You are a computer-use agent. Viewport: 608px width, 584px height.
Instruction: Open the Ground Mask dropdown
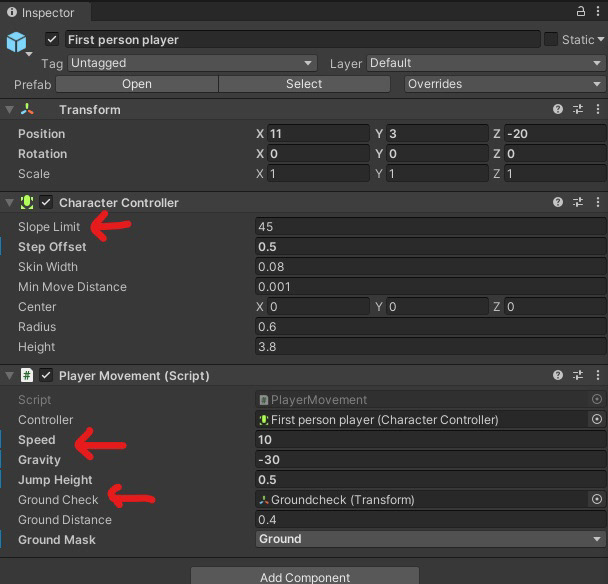pyautogui.click(x=430, y=539)
